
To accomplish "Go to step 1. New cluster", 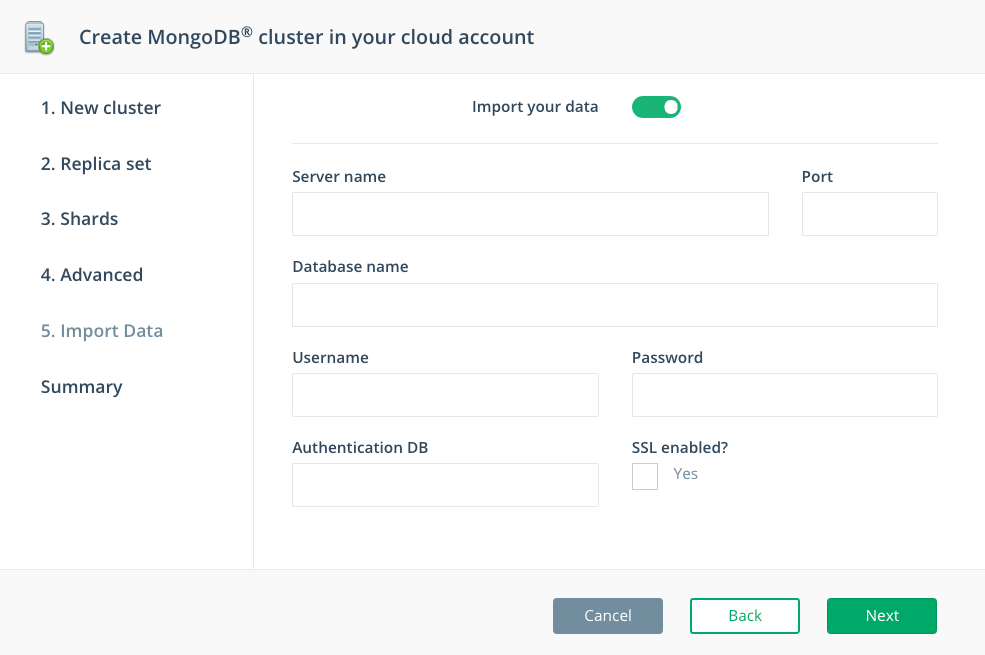I will click(101, 108).
